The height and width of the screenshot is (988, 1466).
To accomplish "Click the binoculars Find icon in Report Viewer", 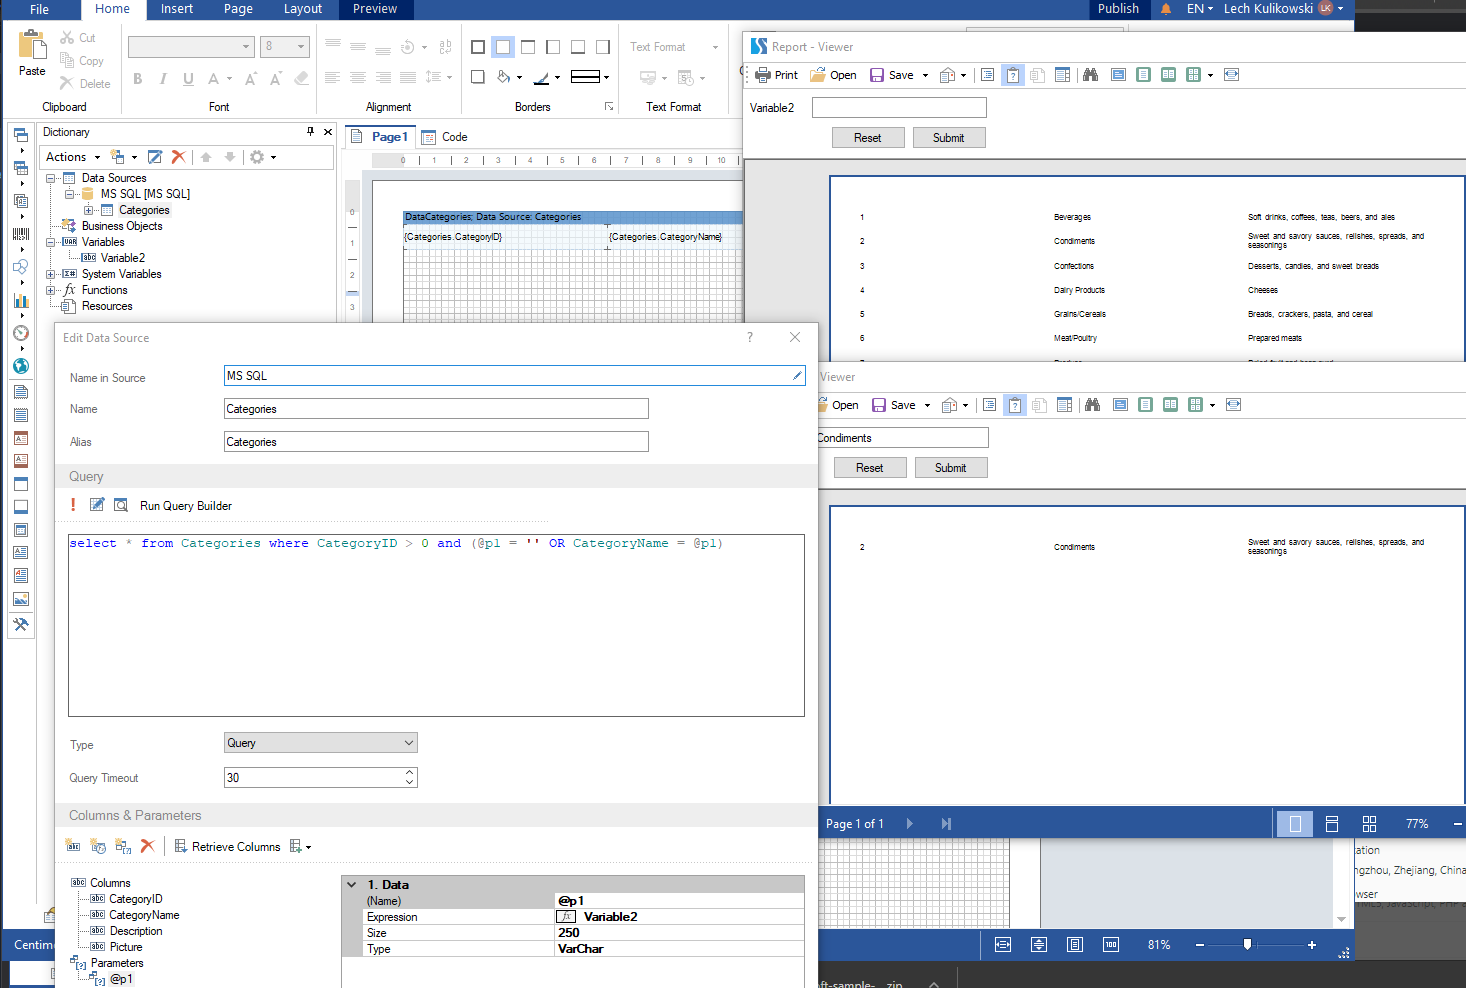I will (x=1090, y=75).
